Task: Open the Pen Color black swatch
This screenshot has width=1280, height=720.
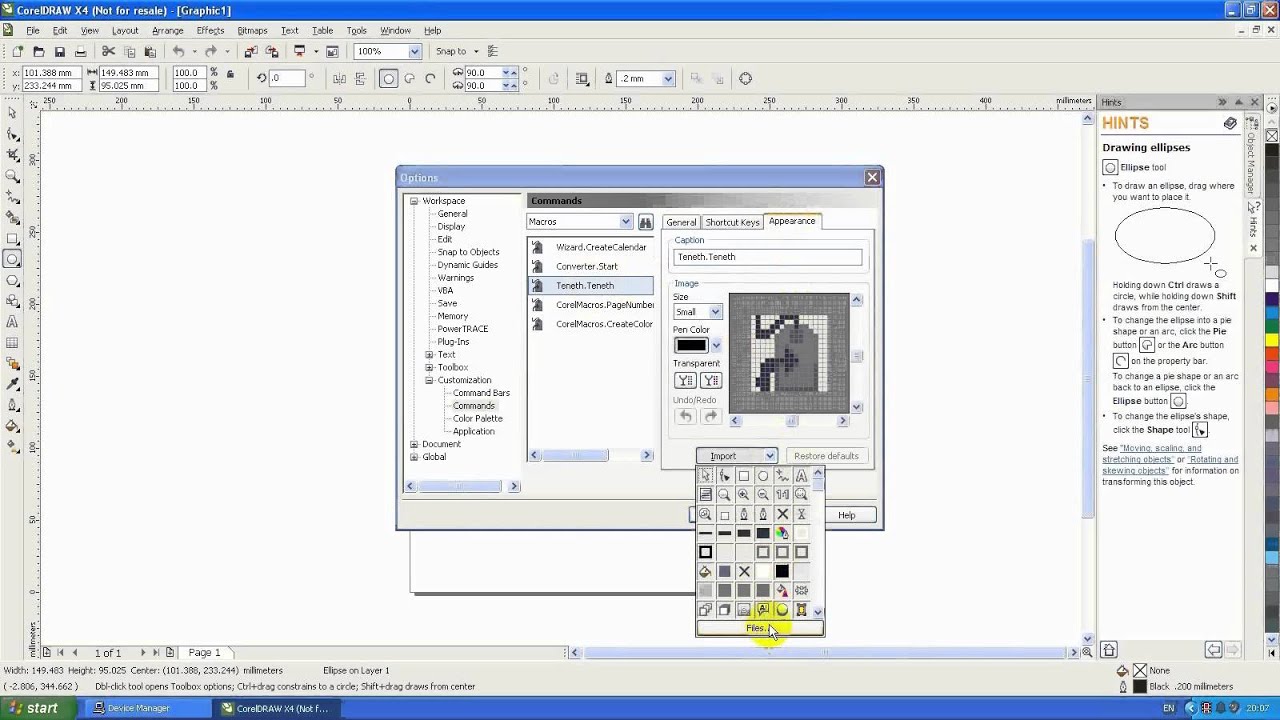Action: [x=691, y=346]
